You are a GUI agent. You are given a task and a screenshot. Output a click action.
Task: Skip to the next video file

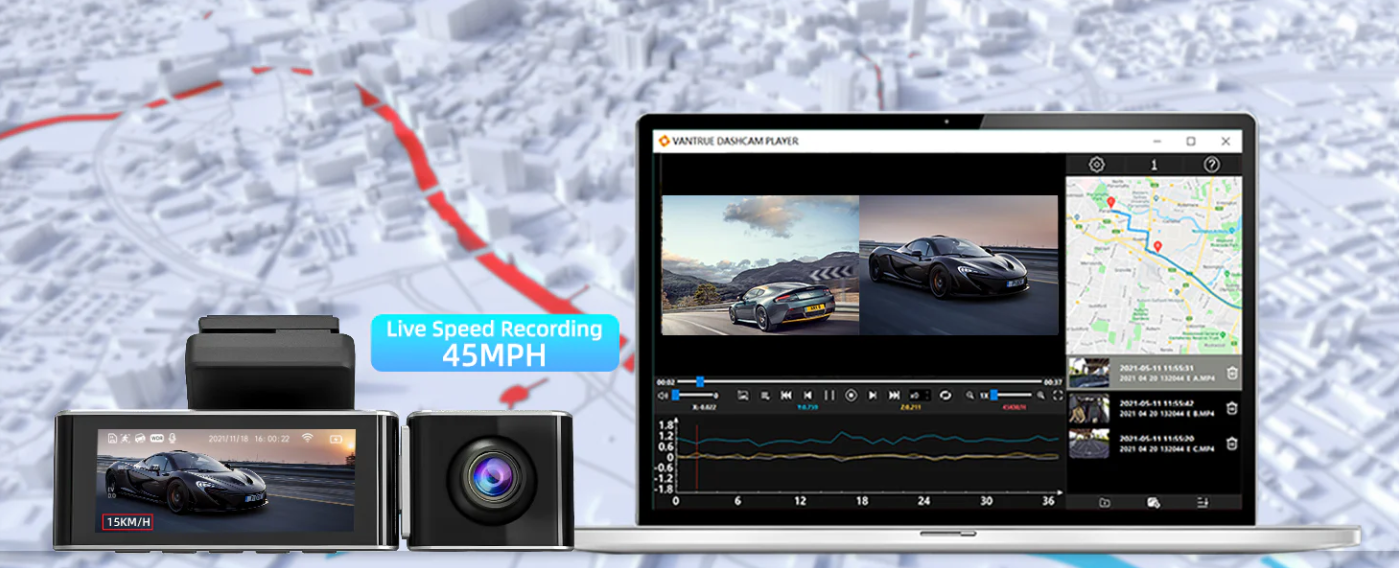894,396
